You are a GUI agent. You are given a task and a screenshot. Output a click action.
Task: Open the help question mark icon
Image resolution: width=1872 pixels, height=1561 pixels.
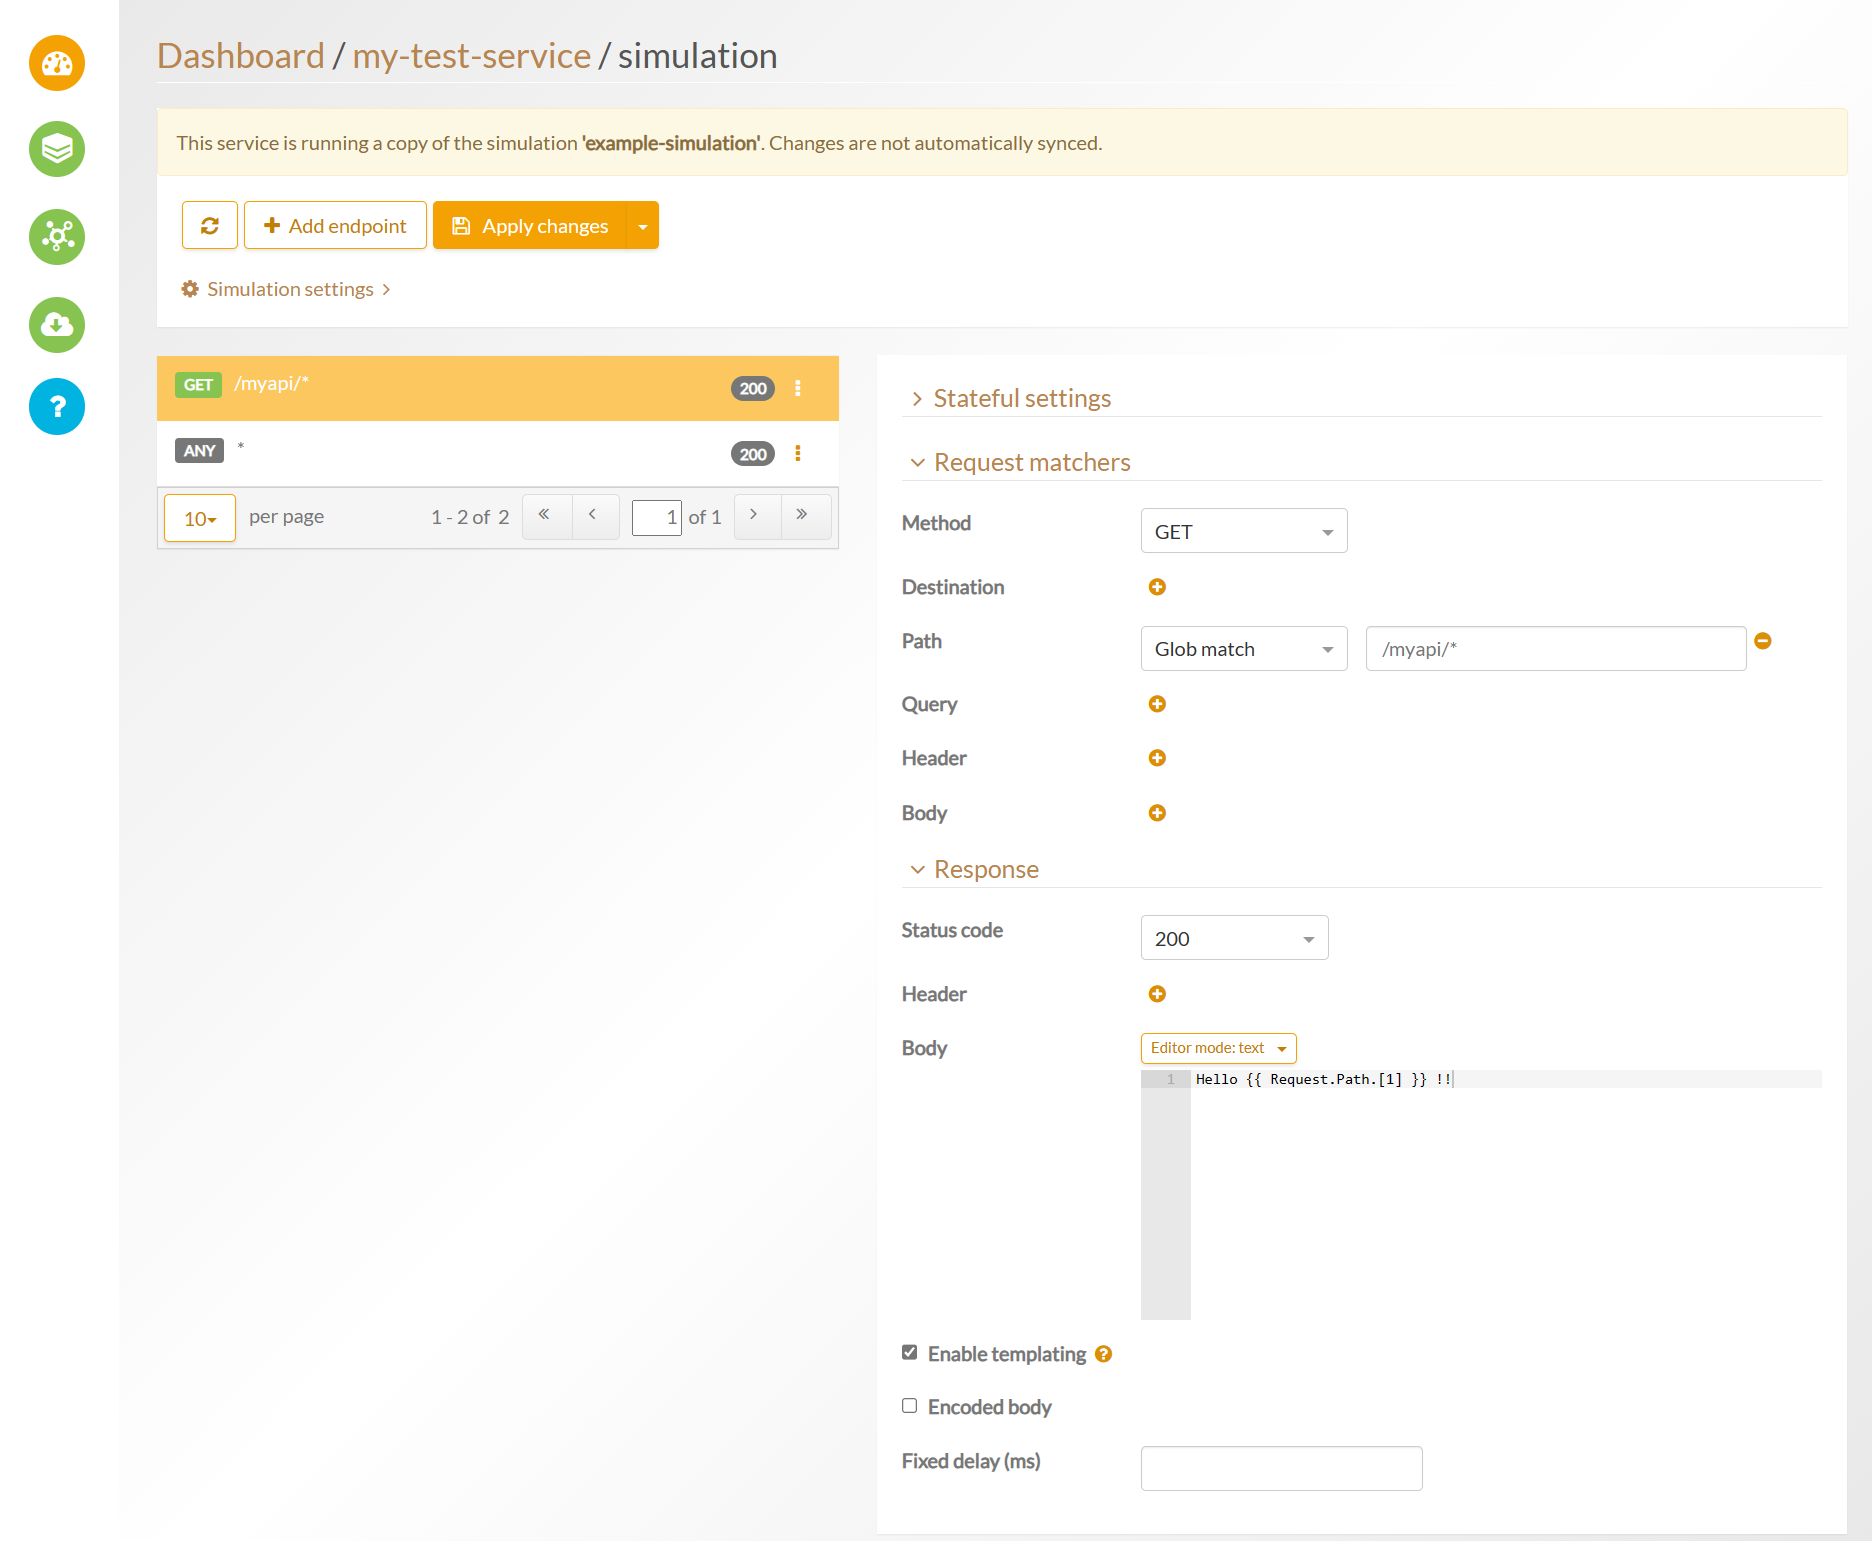[57, 407]
